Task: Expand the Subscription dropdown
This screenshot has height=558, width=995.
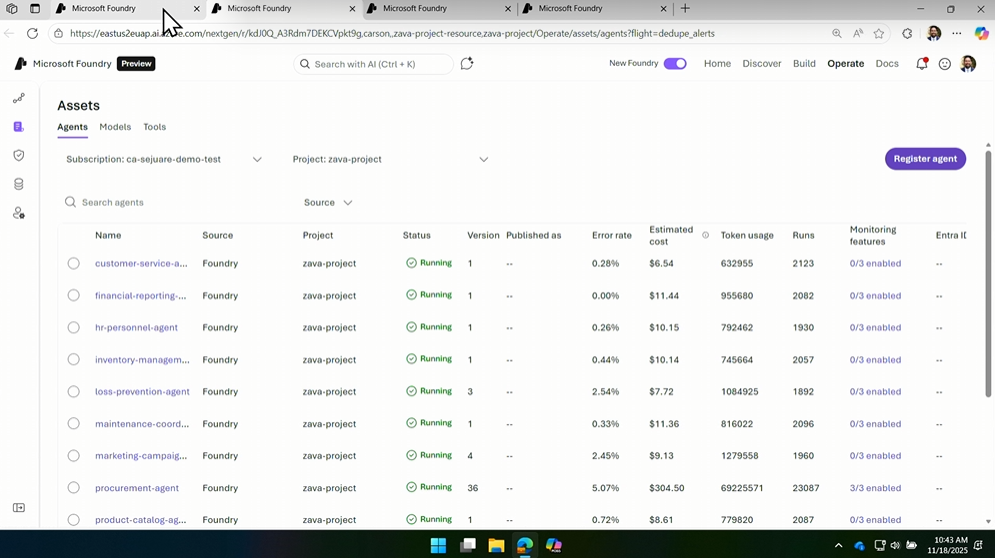Action: point(257,159)
